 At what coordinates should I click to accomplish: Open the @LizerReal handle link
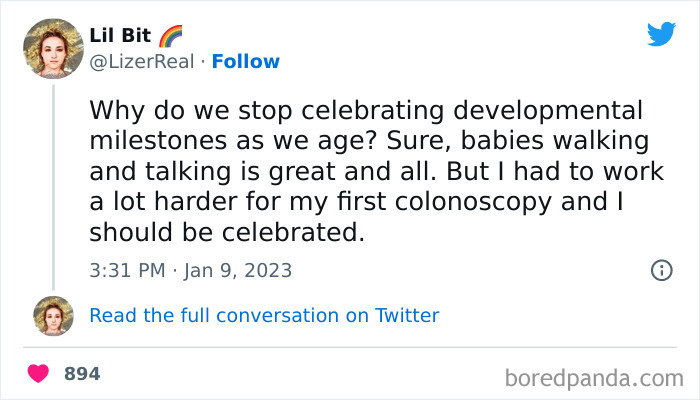tap(140, 62)
